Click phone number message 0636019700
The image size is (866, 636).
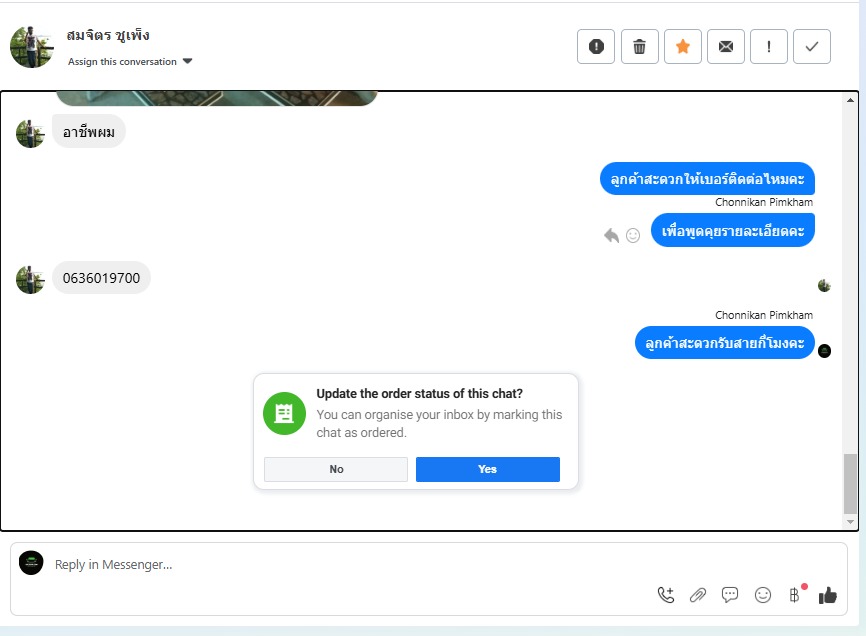click(101, 278)
